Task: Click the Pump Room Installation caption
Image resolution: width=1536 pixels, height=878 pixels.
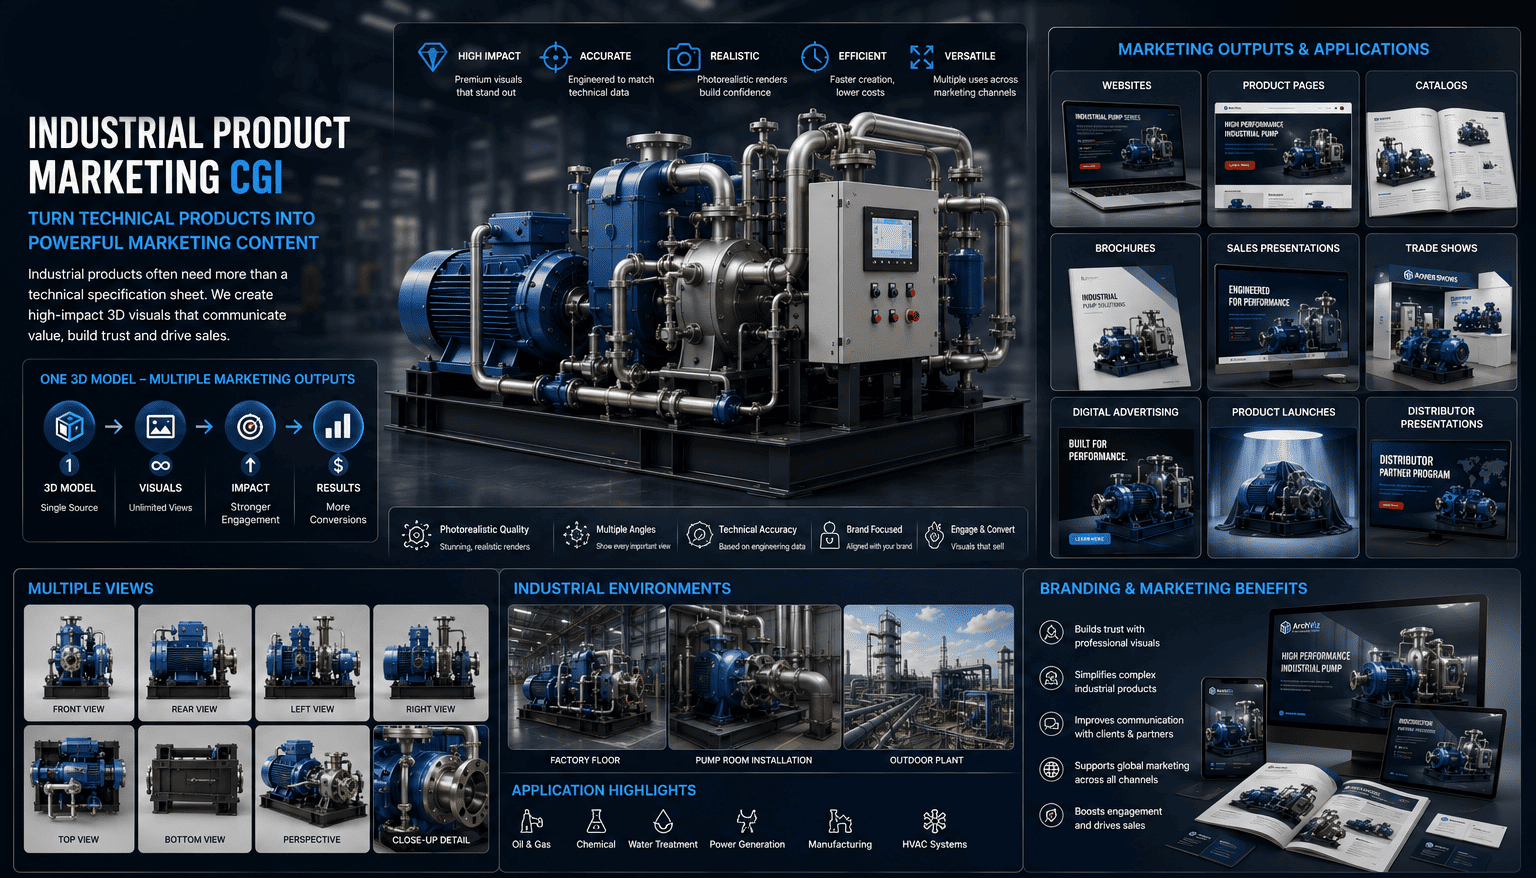Action: 754,760
